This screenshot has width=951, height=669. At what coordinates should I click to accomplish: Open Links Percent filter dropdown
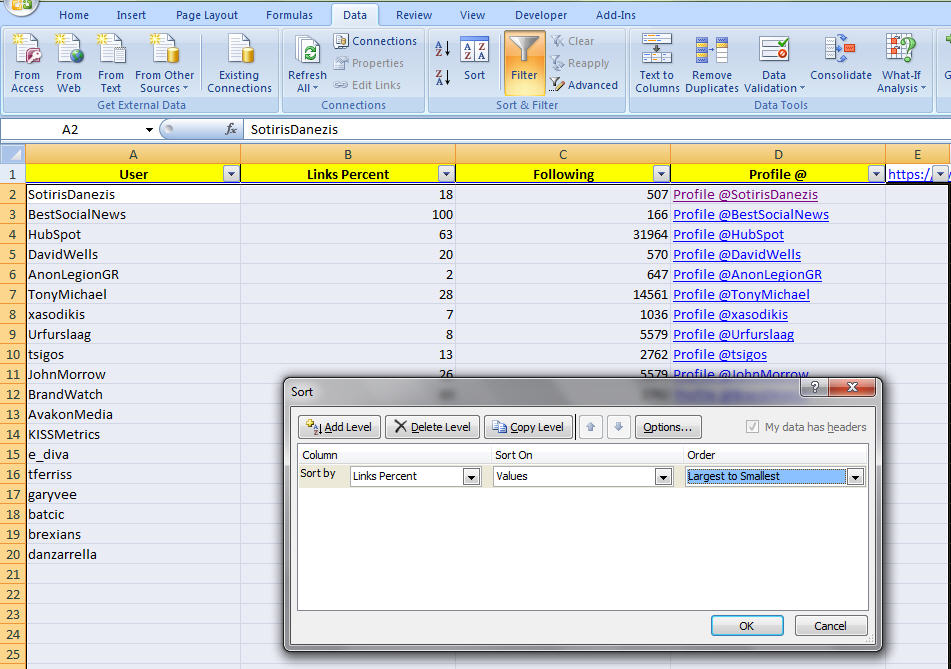click(446, 174)
